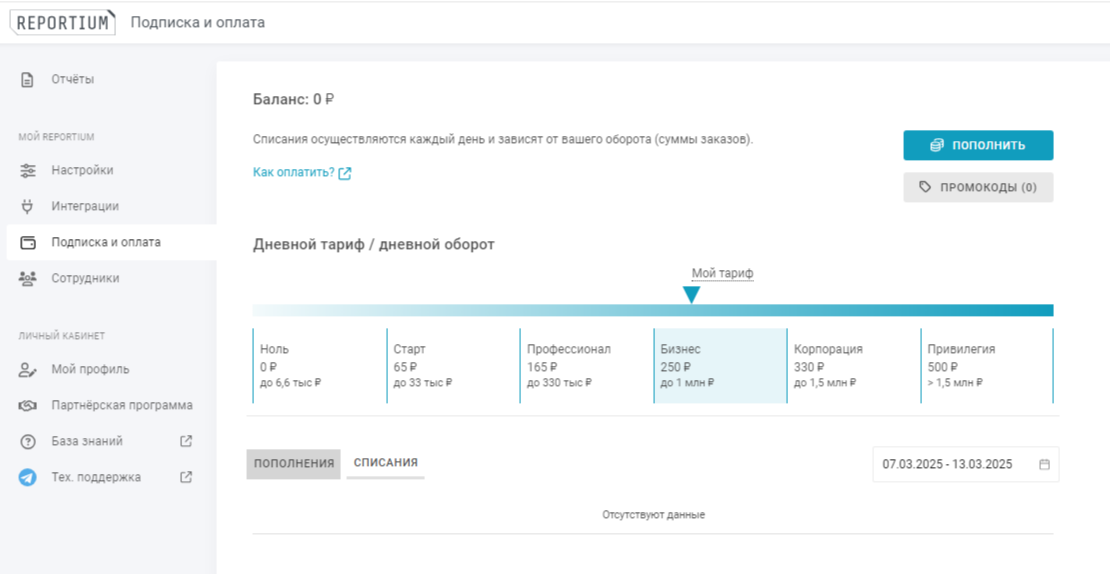This screenshot has height=574, width=1110.
Task: Click the Настройки sliders icon
Action: tap(28, 171)
